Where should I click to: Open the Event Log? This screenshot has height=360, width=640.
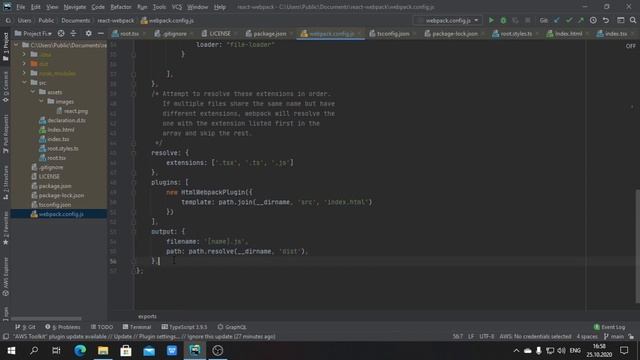609,327
